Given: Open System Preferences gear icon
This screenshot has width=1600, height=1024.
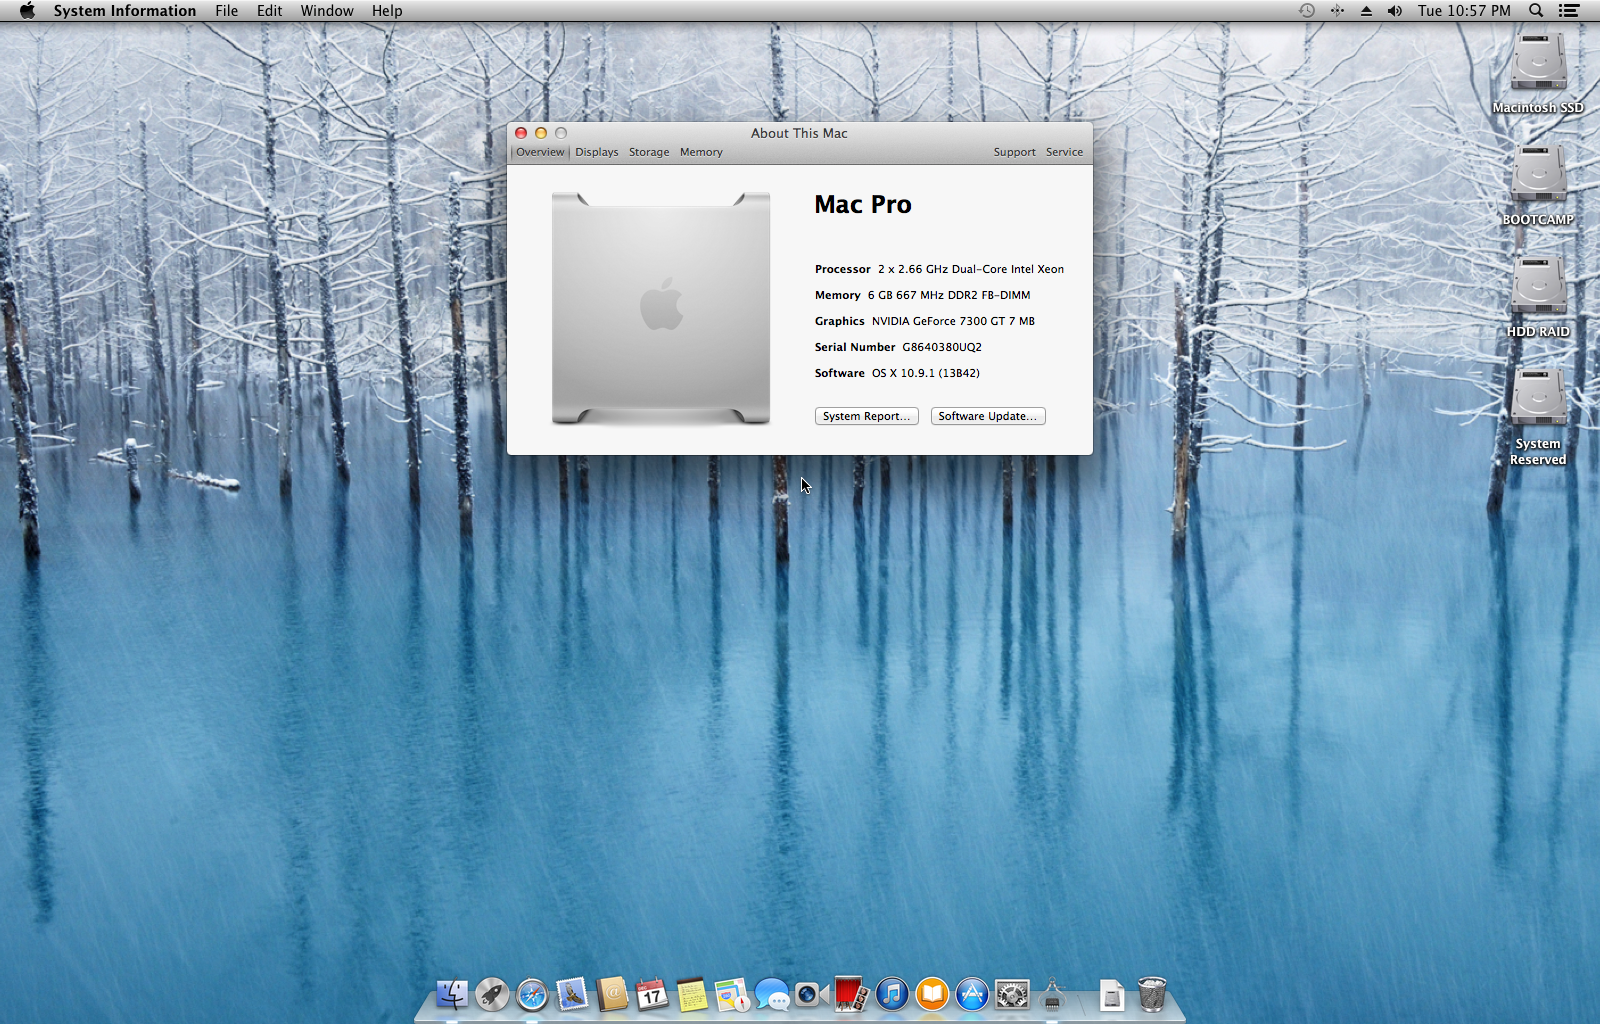Looking at the screenshot, I should click(x=1012, y=994).
